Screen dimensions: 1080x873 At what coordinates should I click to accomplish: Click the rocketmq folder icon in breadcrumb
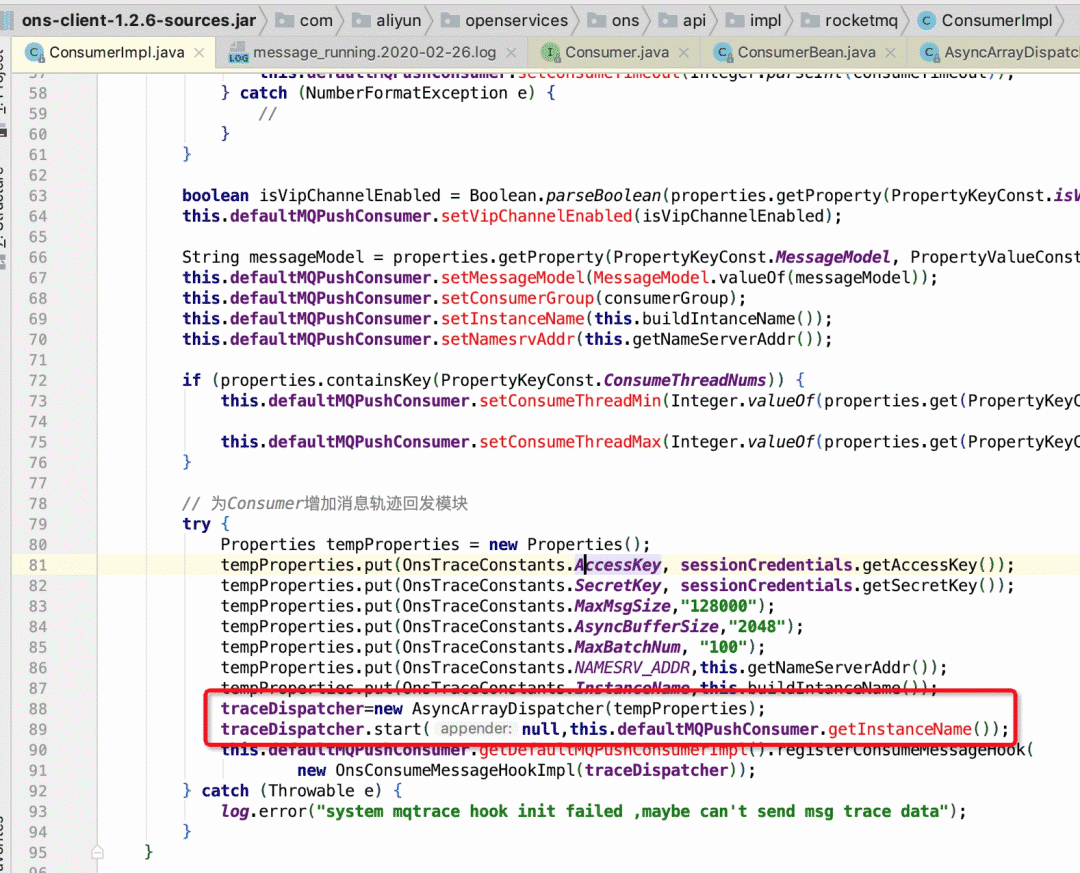(810, 21)
